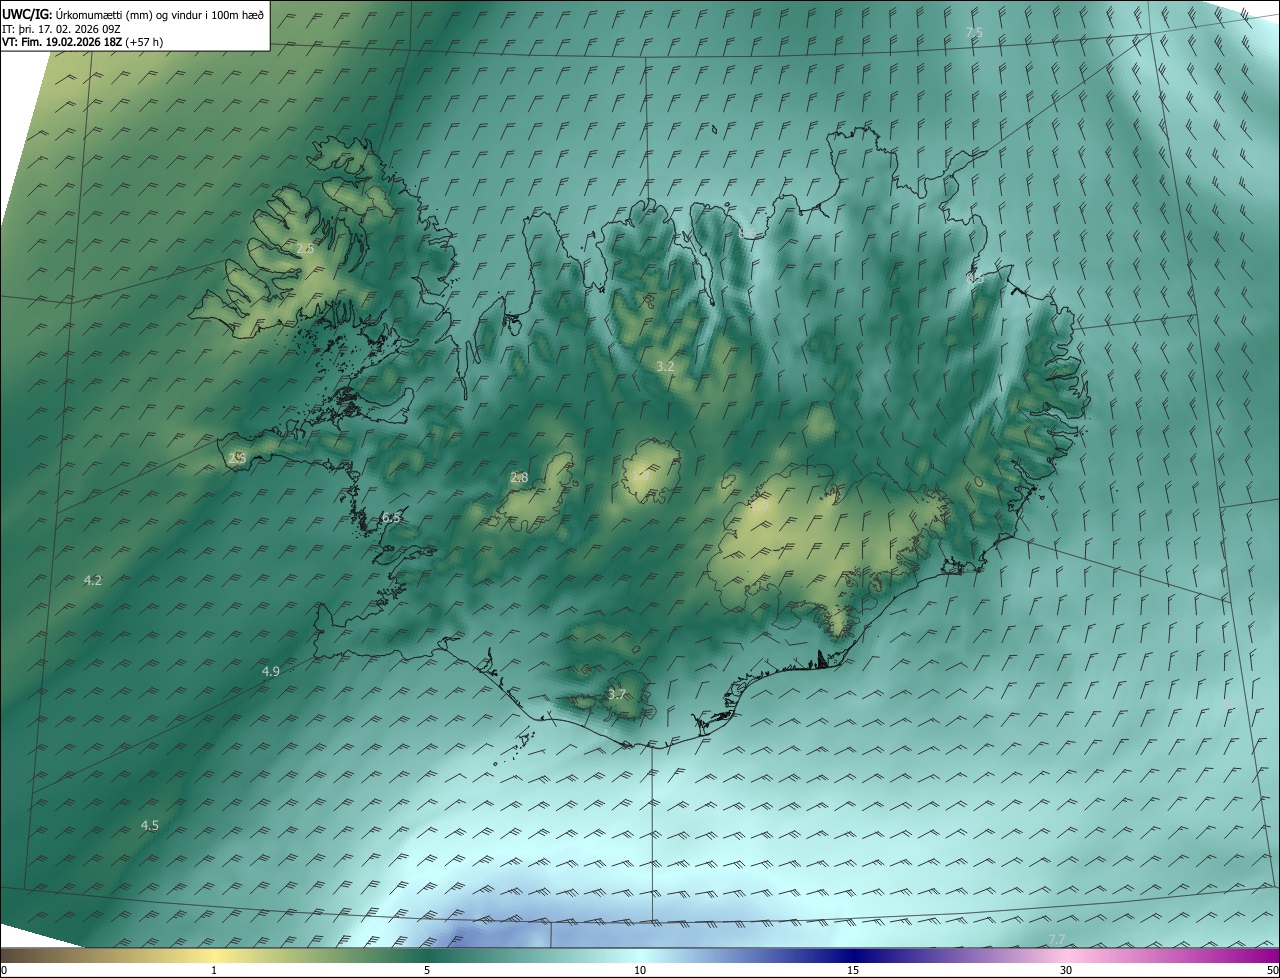This screenshot has width=1280, height=978.
Task: Click the map value "2.6" in the Westfjords
Action: point(305,248)
